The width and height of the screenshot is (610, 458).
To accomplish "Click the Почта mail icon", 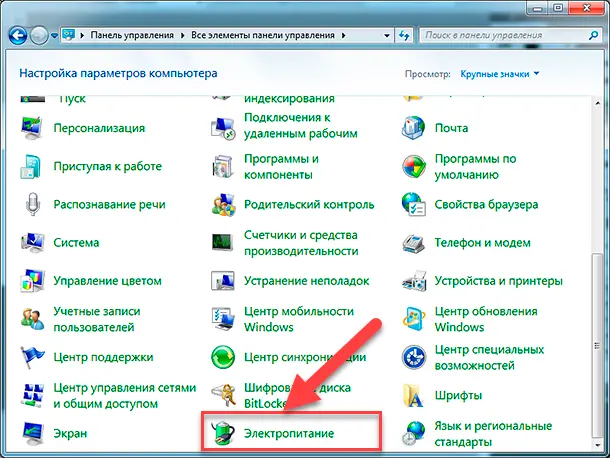I will point(413,128).
